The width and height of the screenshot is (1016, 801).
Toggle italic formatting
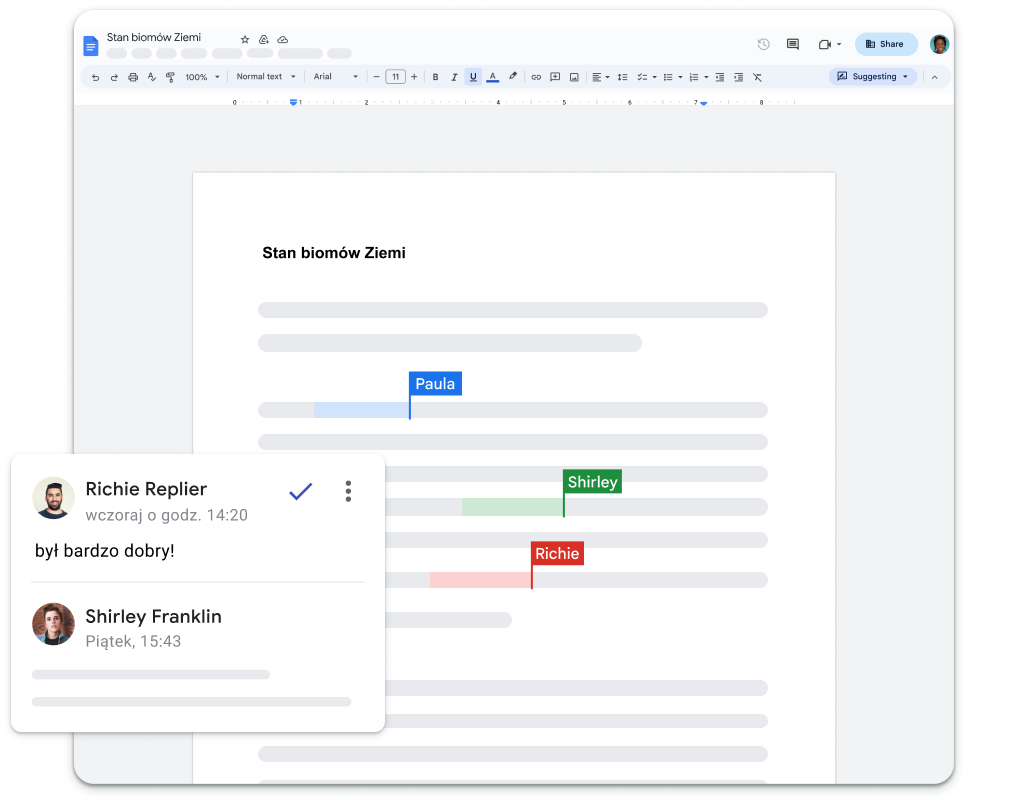[454, 77]
